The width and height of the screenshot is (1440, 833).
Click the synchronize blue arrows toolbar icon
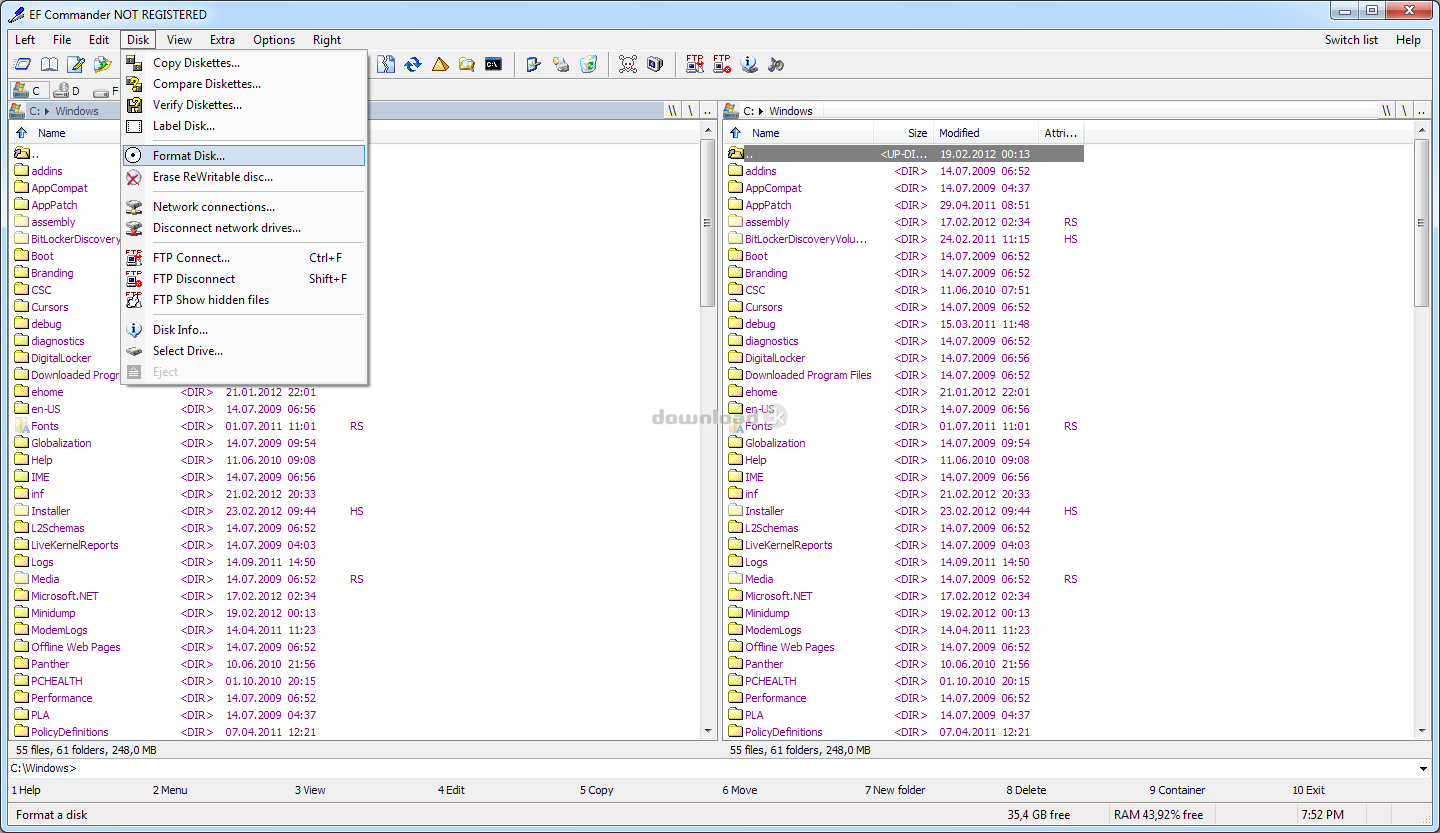pos(413,65)
